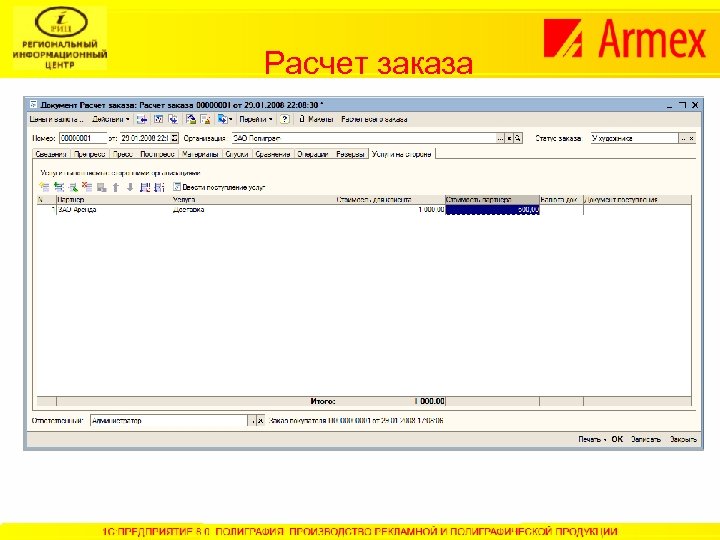Click the fourth icon right of Действия
This screenshot has height=540, width=720.
tap(191, 119)
